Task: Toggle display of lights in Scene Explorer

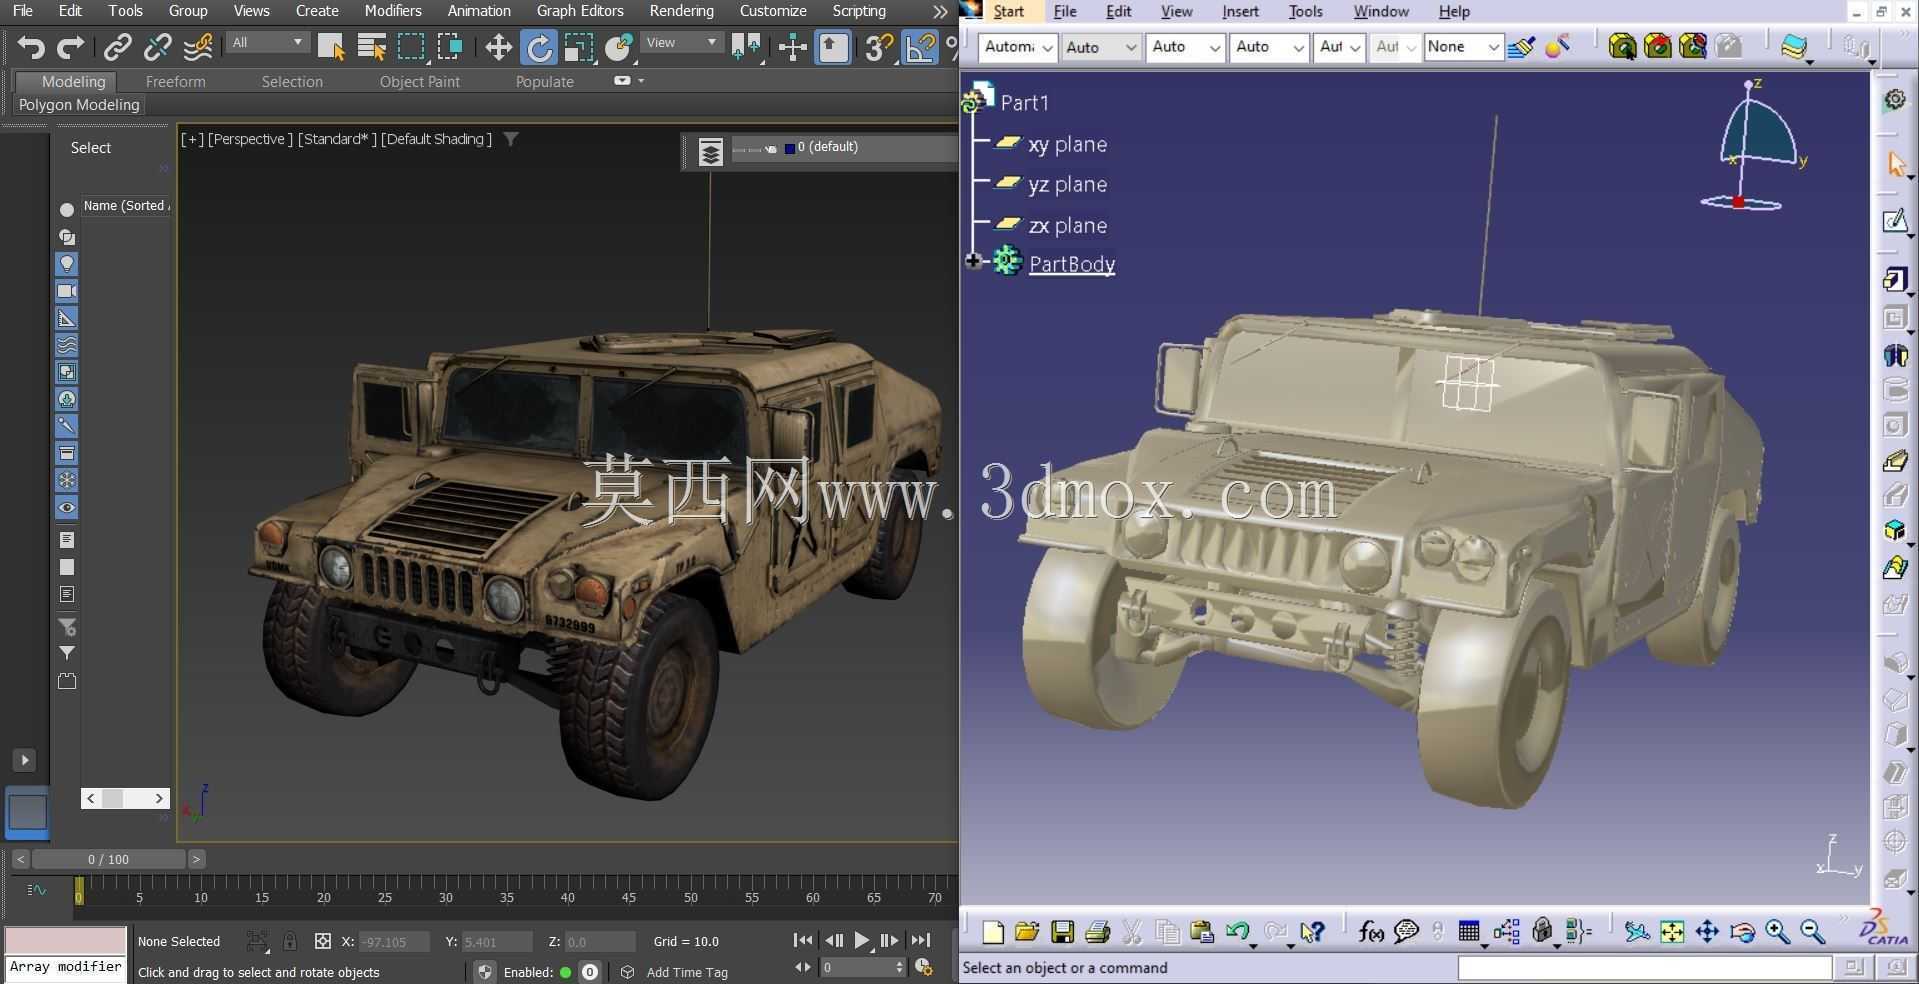Action: (x=67, y=264)
